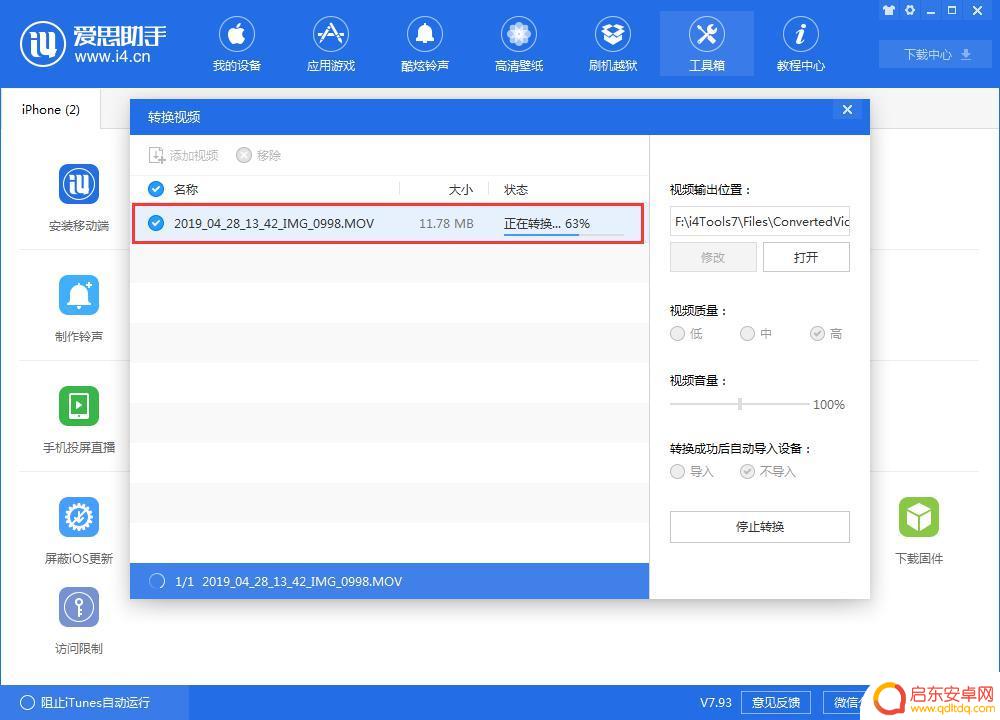Sort by the 大小 column header
This screenshot has height=720, width=1000.
click(460, 189)
